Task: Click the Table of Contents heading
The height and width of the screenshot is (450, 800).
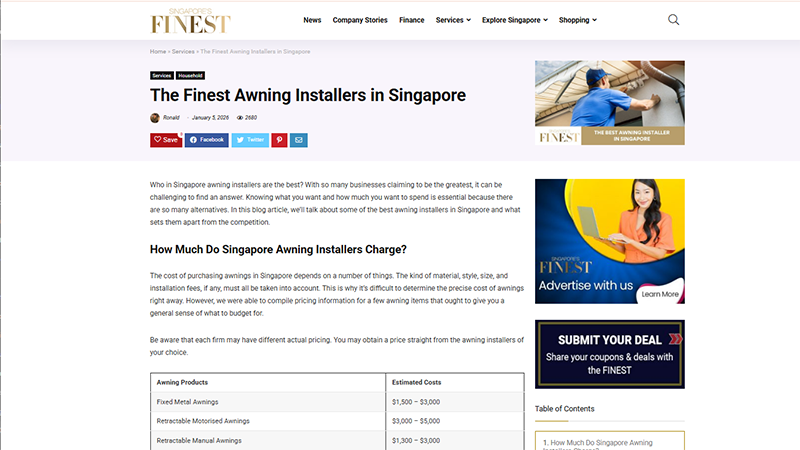Action: click(564, 409)
